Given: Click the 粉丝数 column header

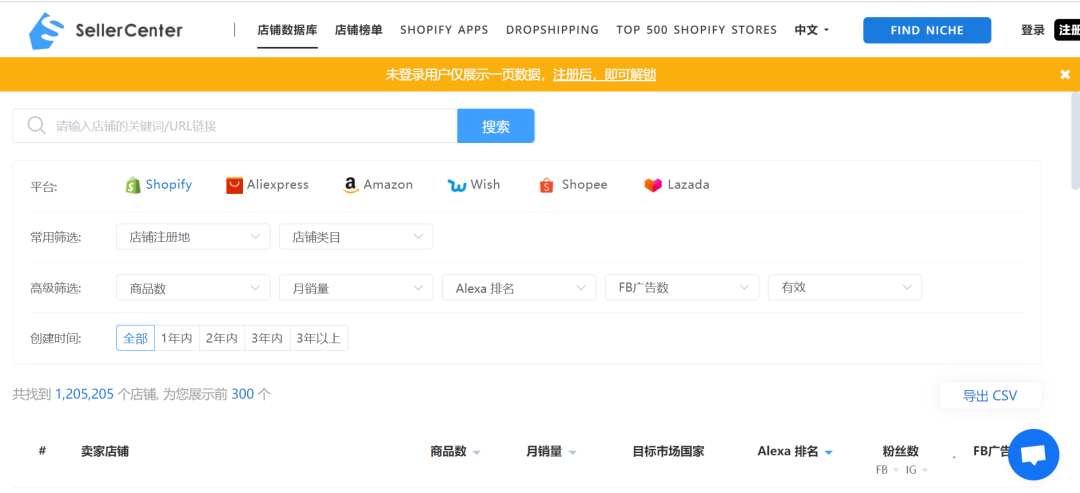Looking at the screenshot, I should [900, 452].
